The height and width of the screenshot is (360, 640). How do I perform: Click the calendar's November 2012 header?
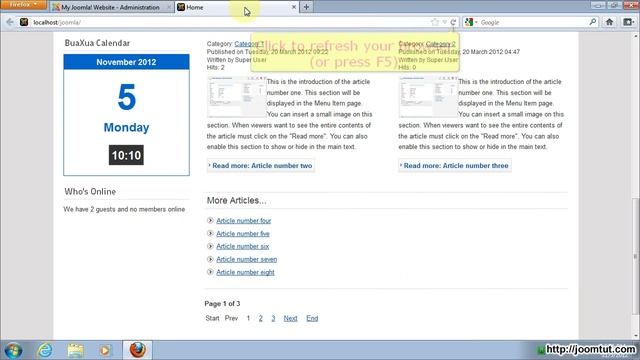click(126, 62)
